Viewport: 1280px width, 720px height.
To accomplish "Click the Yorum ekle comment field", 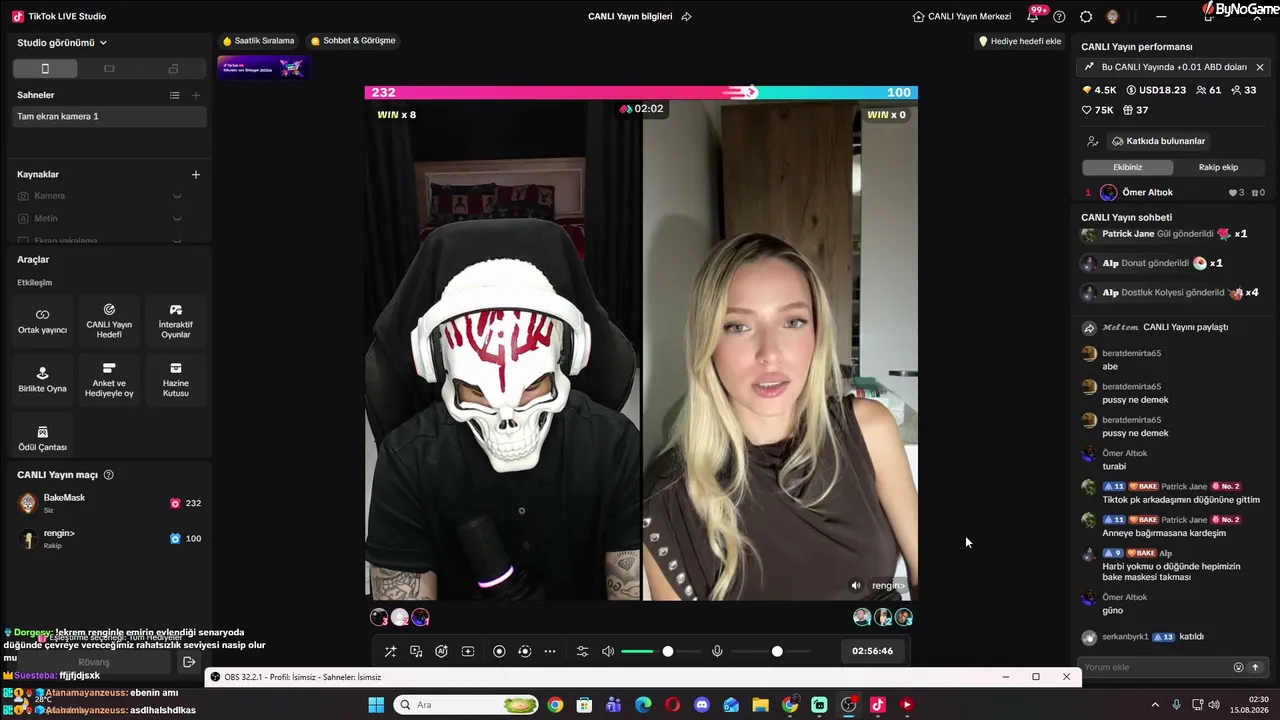I will pyautogui.click(x=1155, y=667).
